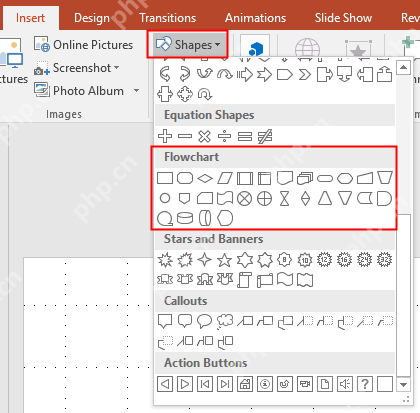Click the Online Pictures button
Viewport: 420px width, 413px height.
83,44
